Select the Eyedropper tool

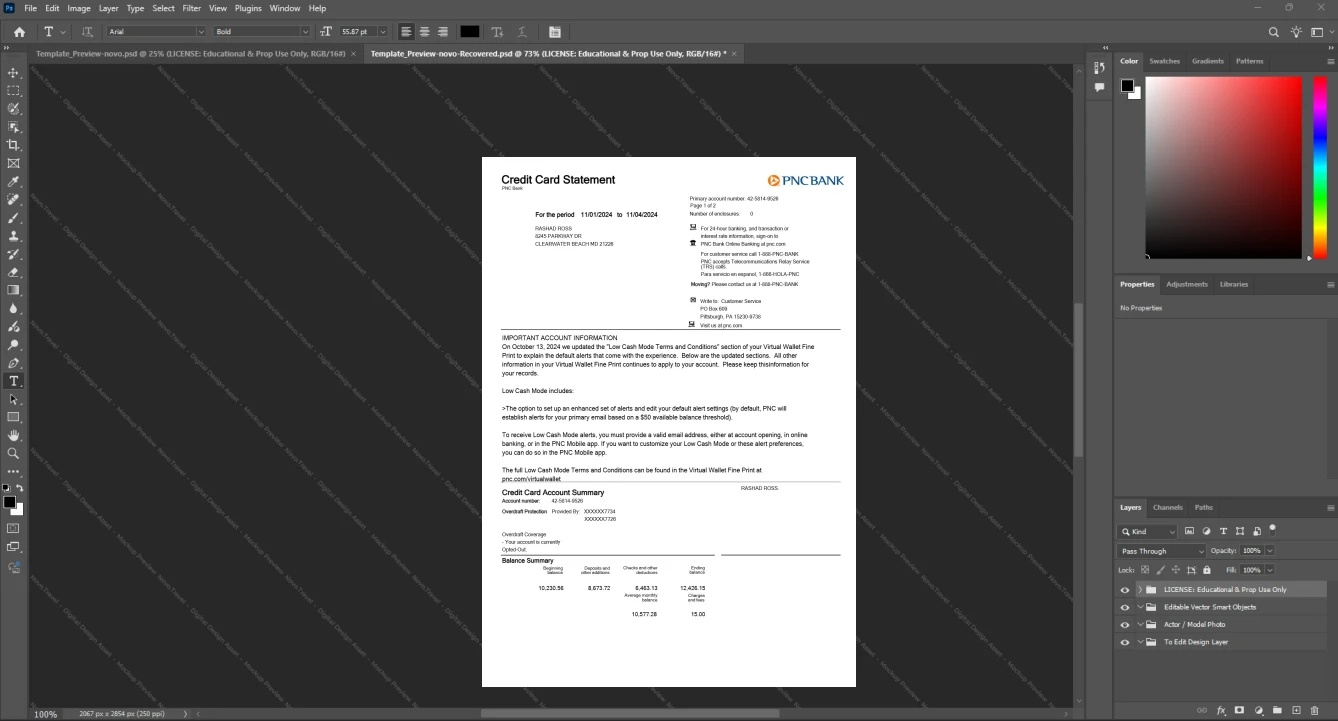pyautogui.click(x=14, y=182)
